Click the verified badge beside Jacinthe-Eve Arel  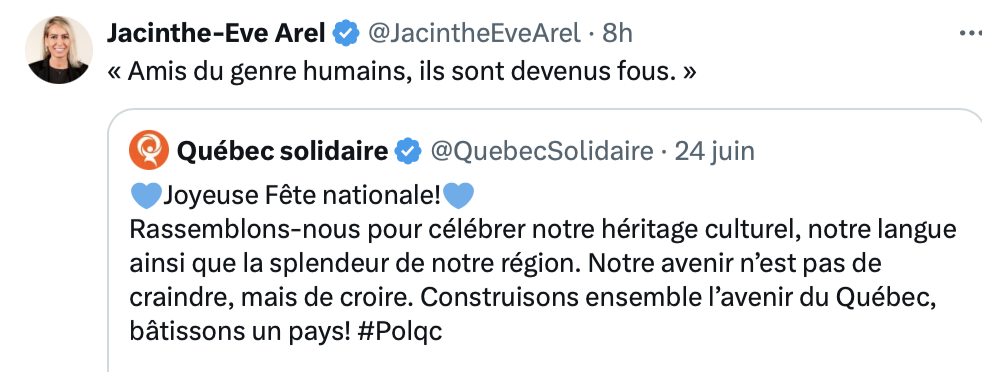click(x=346, y=33)
